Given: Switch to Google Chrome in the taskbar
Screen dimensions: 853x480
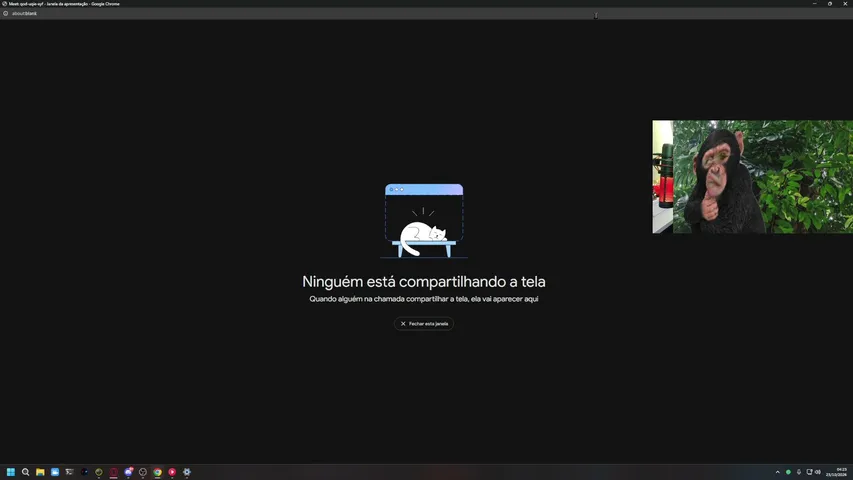Looking at the screenshot, I should click(x=157, y=472).
